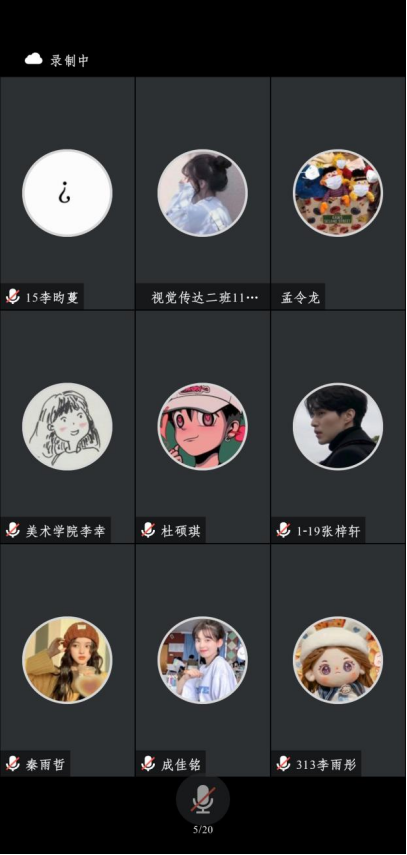Open the sketched girl avatar of 美术学院李幸
The width and height of the screenshot is (407, 855).
67,426
